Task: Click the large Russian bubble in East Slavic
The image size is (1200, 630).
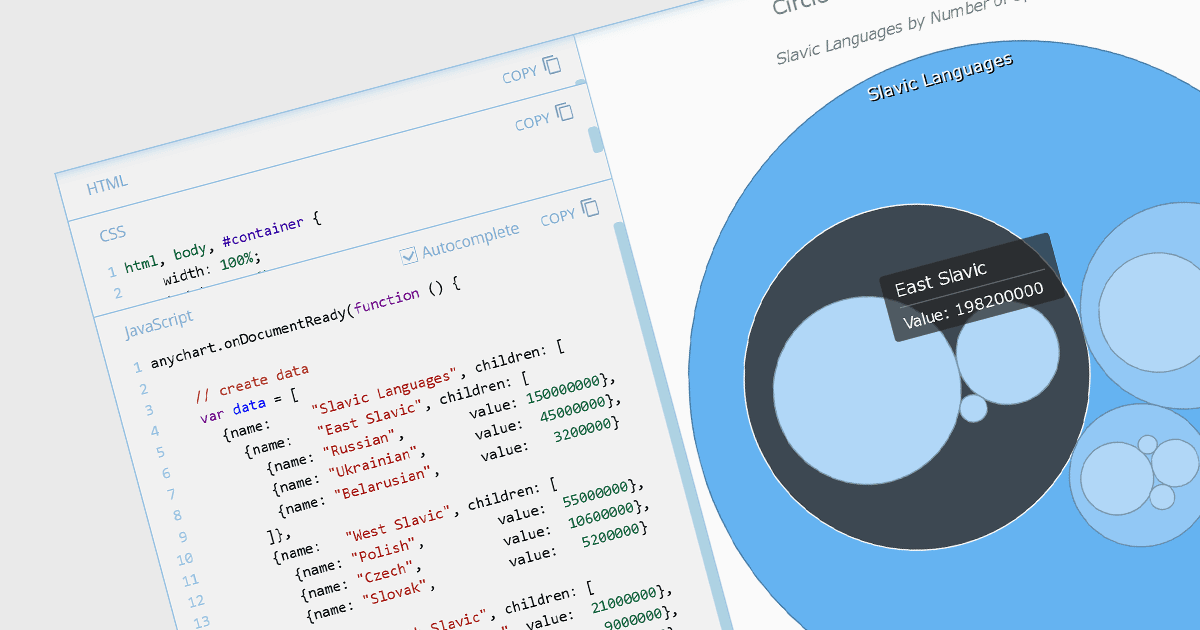Action: click(x=867, y=389)
